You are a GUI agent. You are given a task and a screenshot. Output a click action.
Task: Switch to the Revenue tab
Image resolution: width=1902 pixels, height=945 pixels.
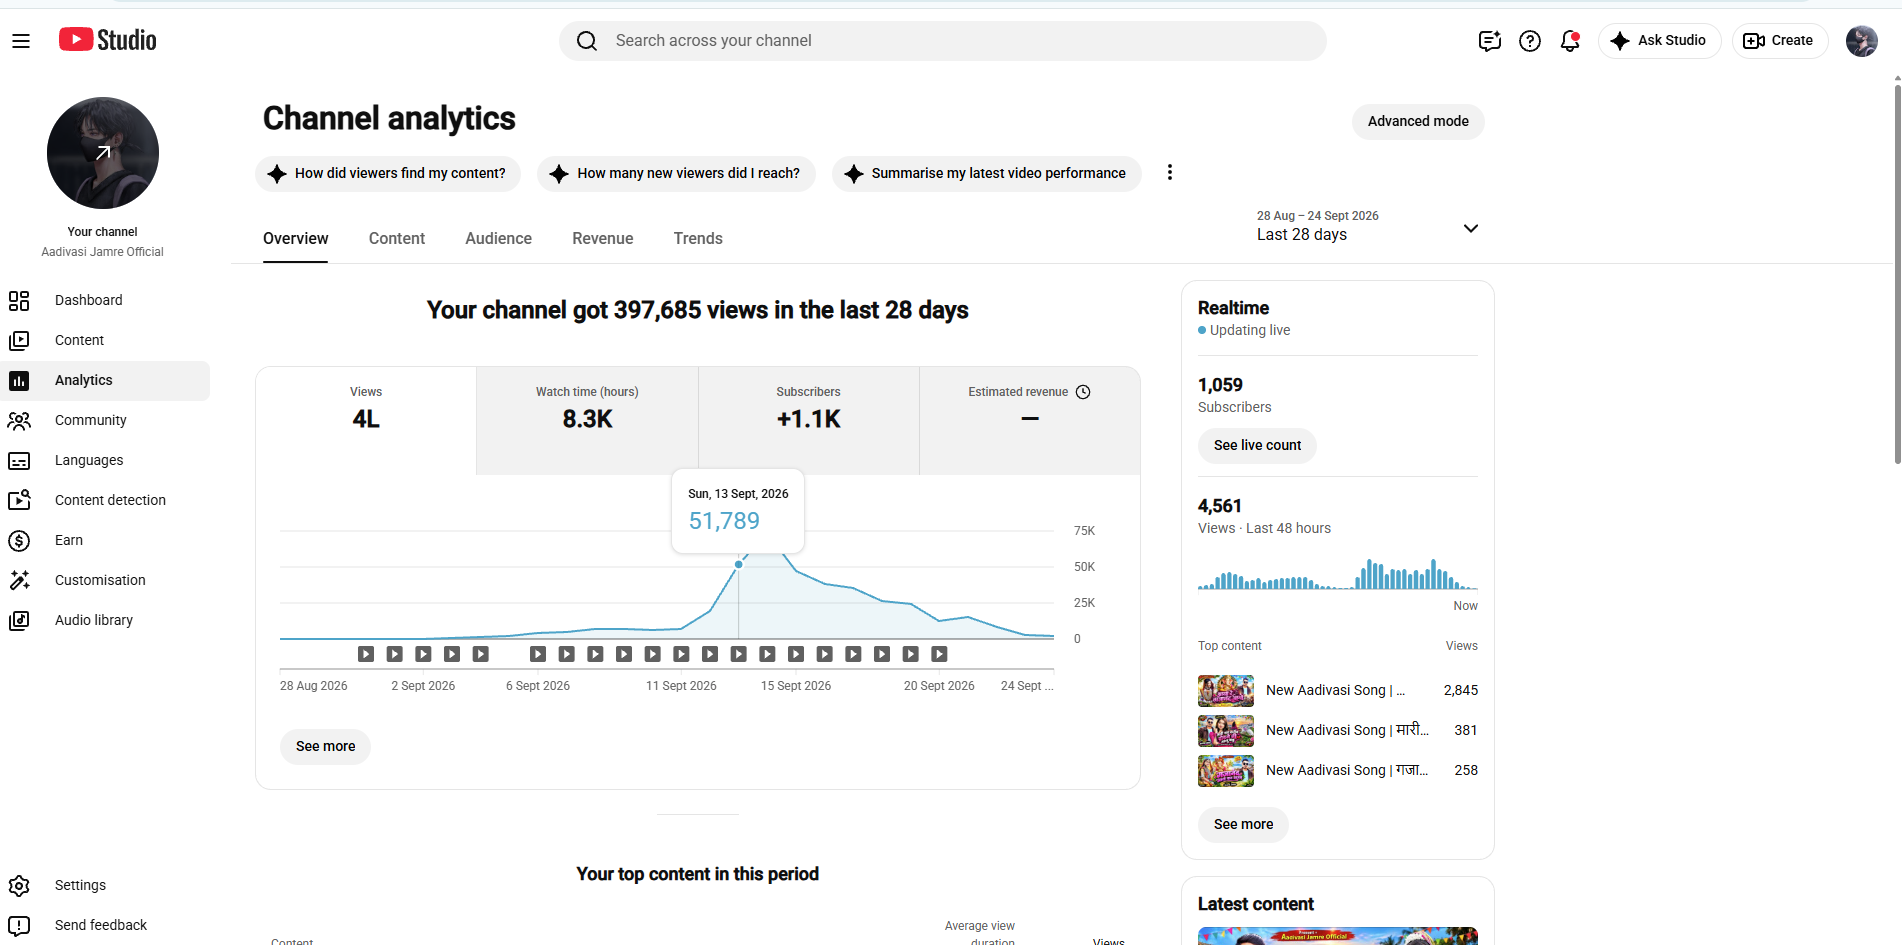(x=602, y=238)
